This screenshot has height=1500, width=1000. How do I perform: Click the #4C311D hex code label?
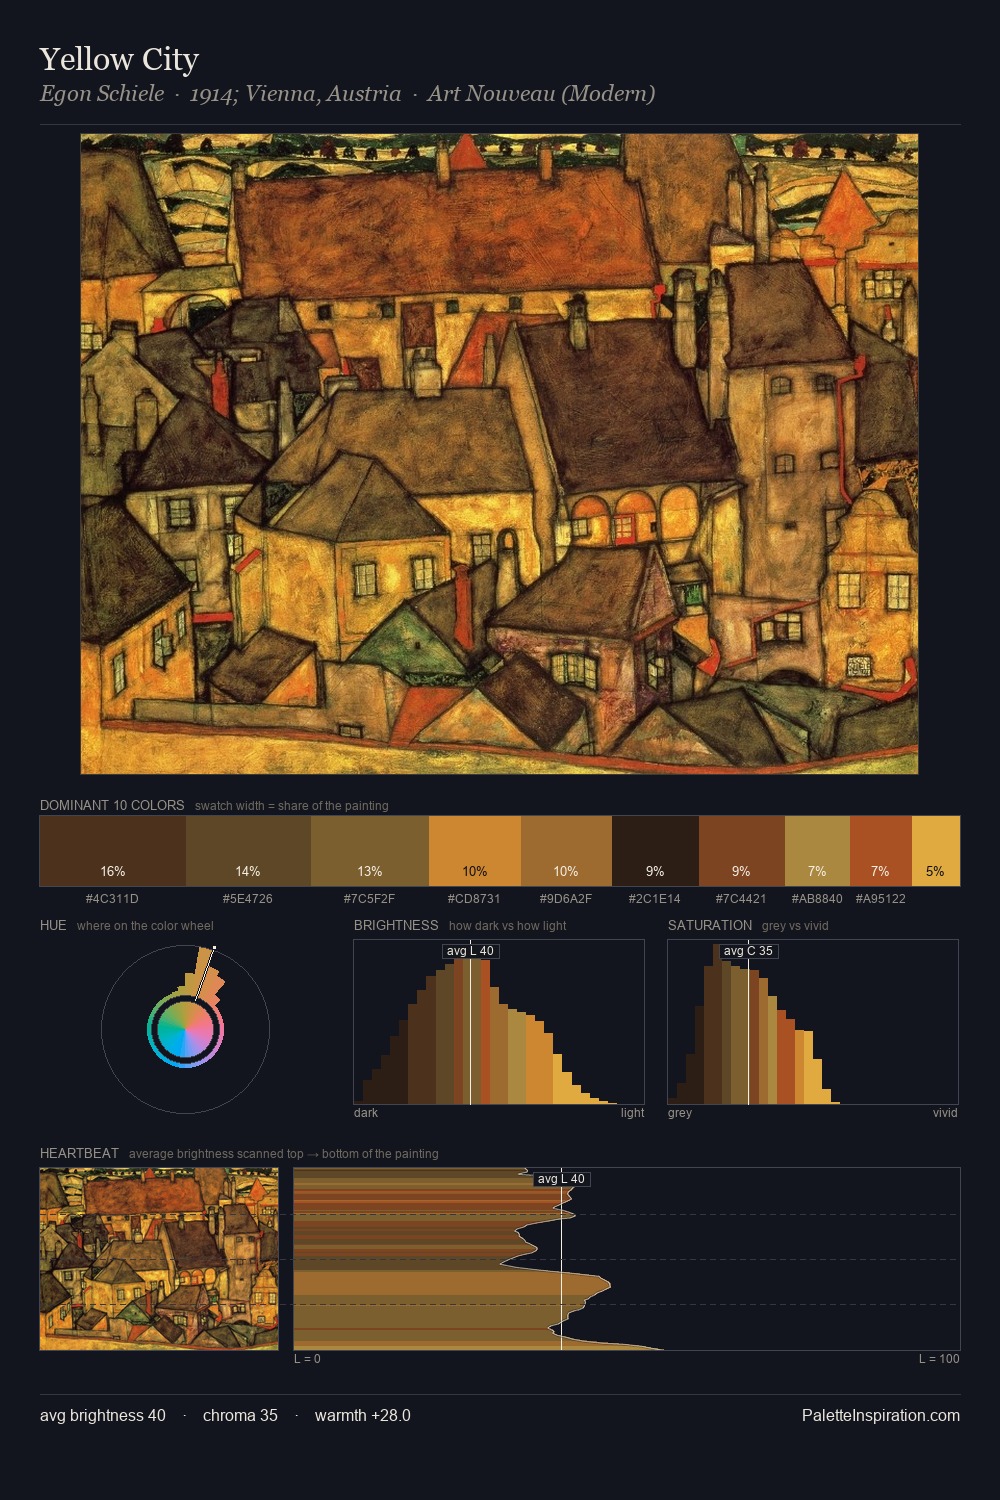click(112, 899)
